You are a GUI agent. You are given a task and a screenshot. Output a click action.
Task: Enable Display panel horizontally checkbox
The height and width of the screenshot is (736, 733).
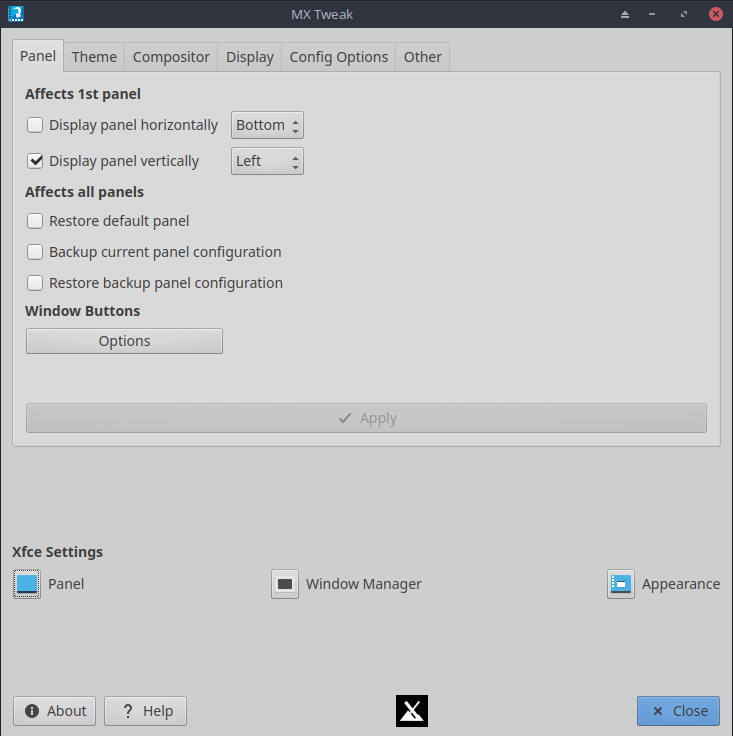35,125
